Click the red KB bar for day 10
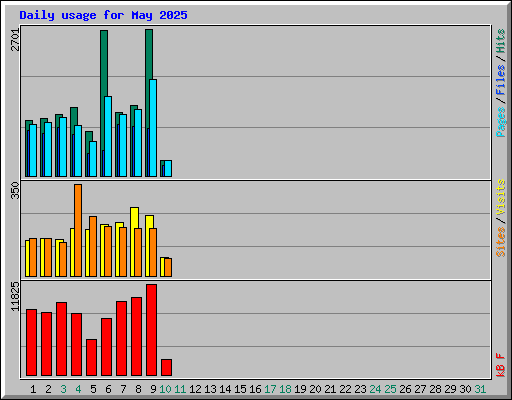This screenshot has width=512, height=400. pos(166,368)
